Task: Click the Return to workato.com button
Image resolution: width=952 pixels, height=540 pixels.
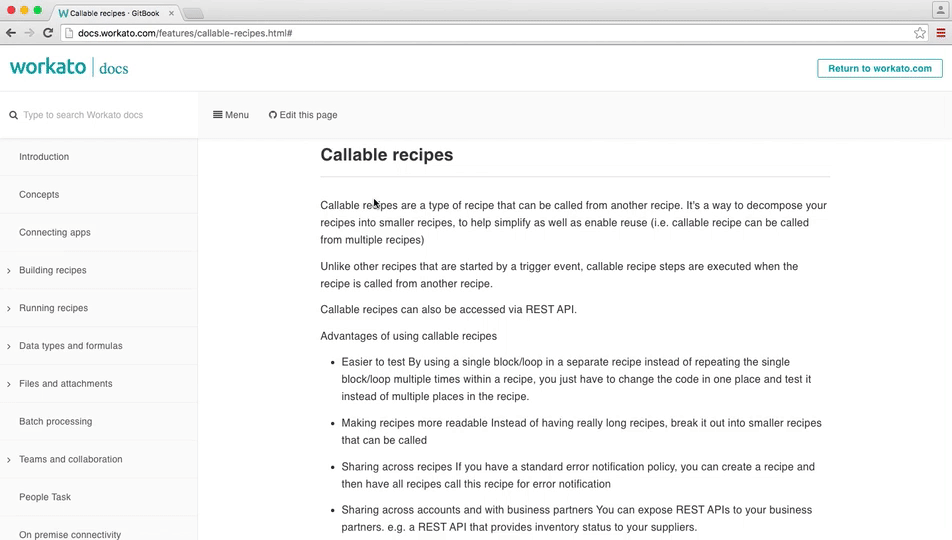Action: [879, 69]
